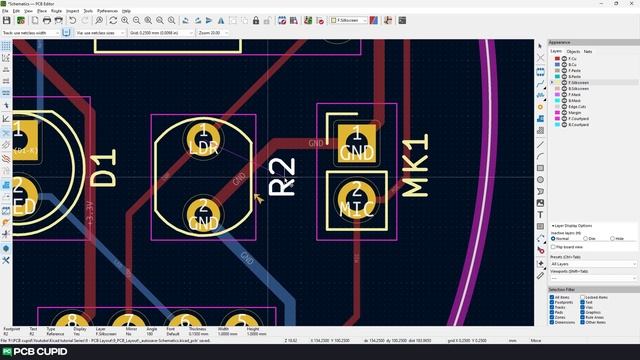This screenshot has width=640, height=360.
Task: Select the B.Courtyard layer row
Action: point(593,124)
